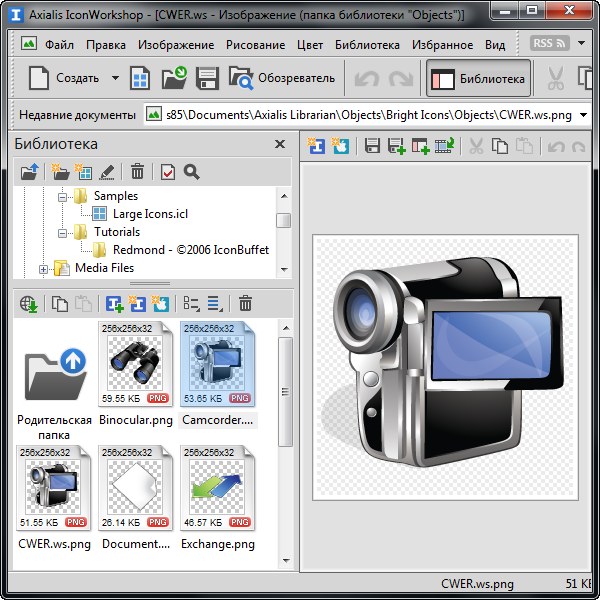
Task: Click the download from web globe icon
Action: coord(29,304)
